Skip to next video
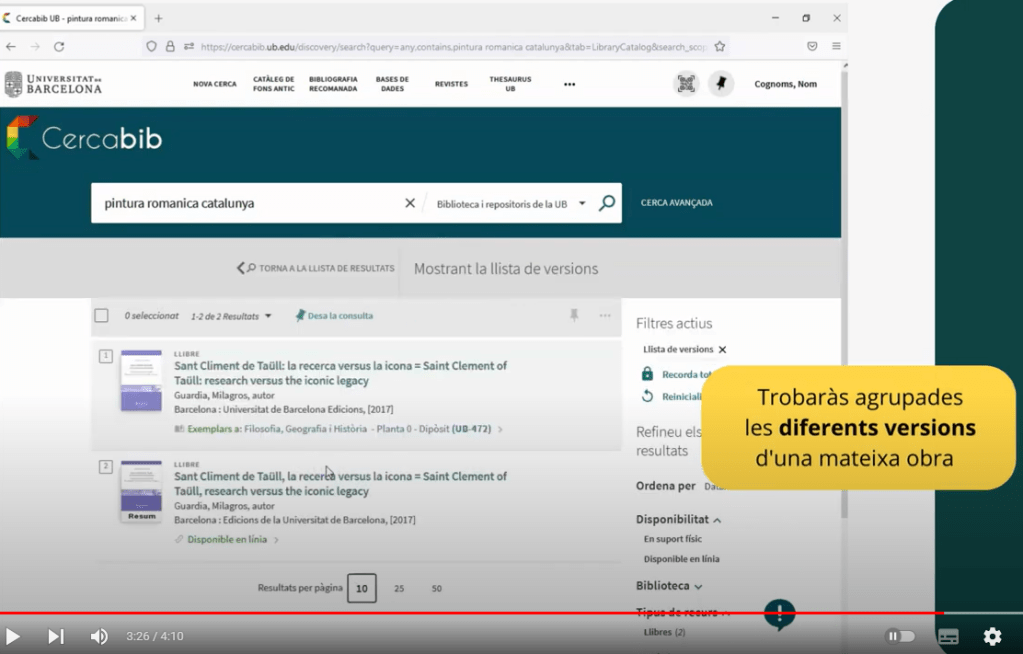This screenshot has width=1023, height=654. (56, 636)
